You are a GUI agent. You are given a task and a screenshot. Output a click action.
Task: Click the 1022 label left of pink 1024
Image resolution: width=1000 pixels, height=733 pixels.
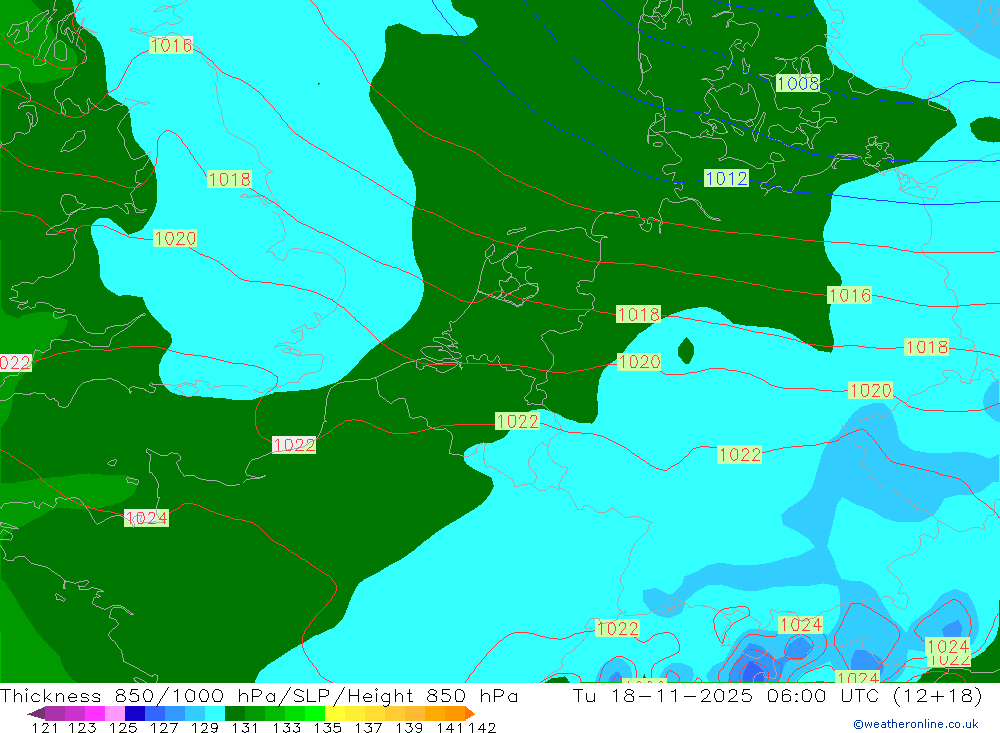[294, 445]
